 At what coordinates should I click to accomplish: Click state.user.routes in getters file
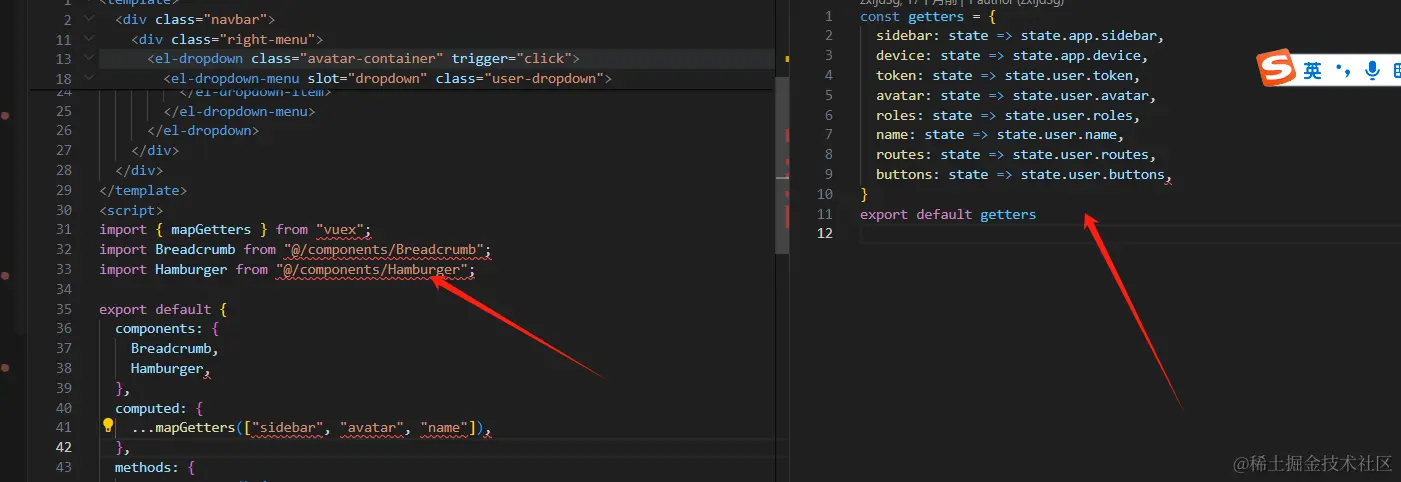point(1081,154)
